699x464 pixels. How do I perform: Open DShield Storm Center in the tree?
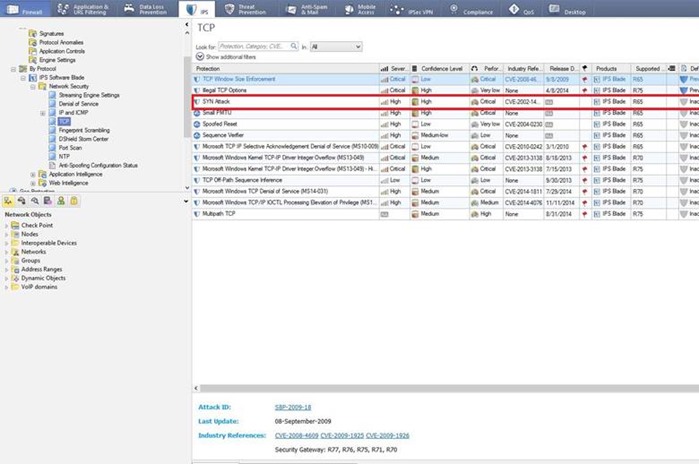pyautogui.click(x=83, y=139)
